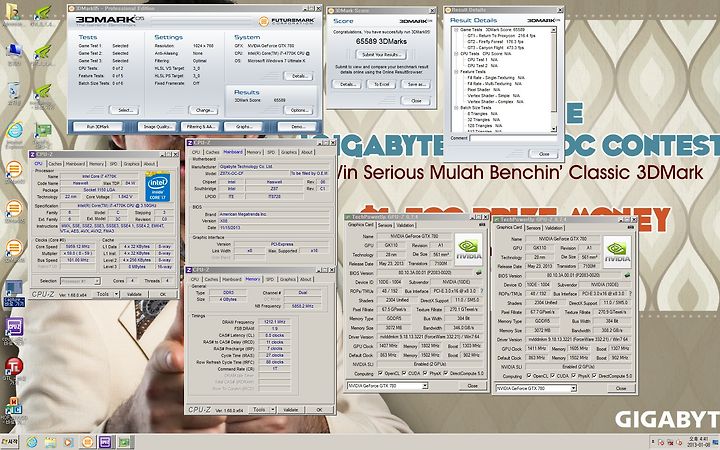Open Windows Explorer from the taskbar
The image size is (720, 450).
point(50,442)
